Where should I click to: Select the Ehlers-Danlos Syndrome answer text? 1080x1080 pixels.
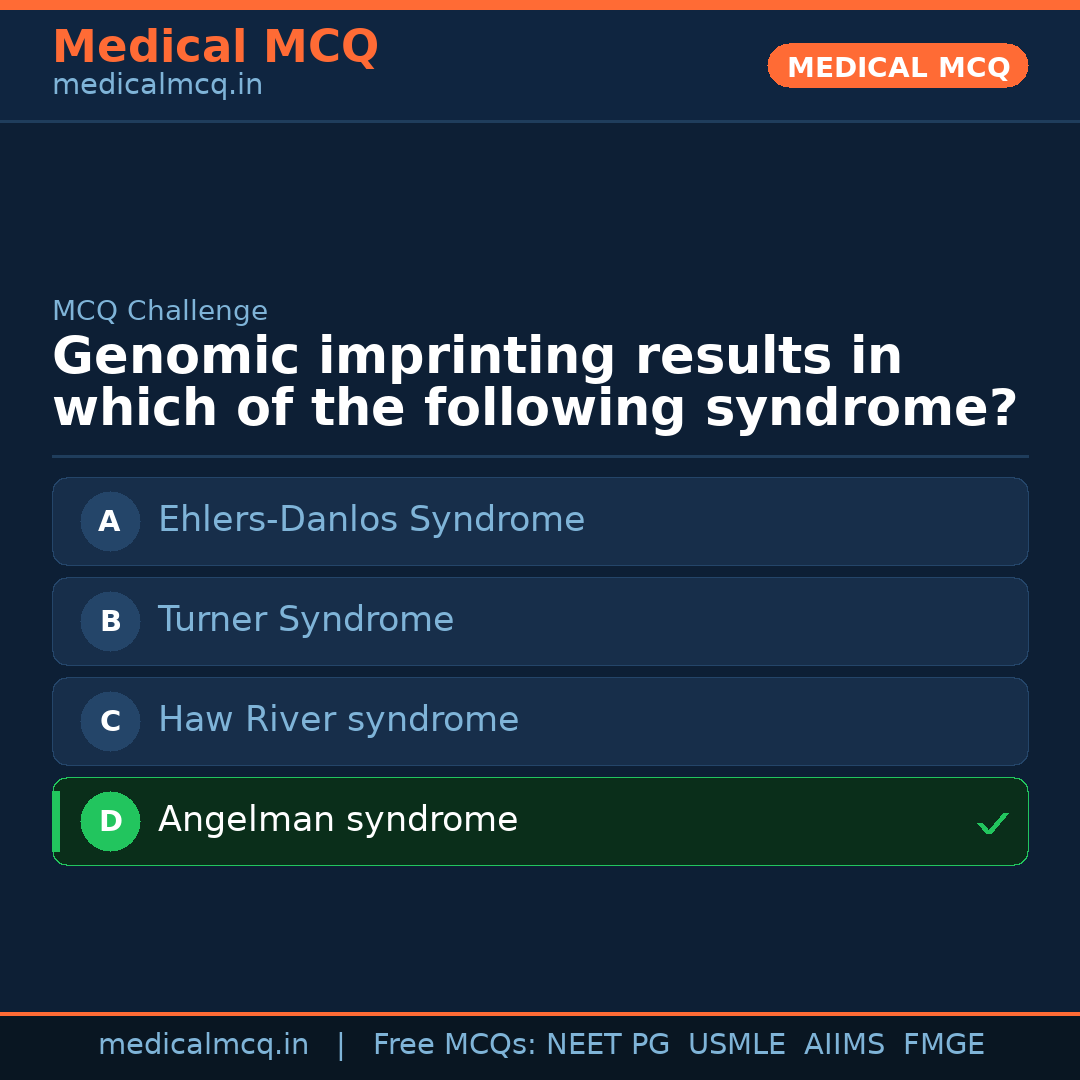371,520
